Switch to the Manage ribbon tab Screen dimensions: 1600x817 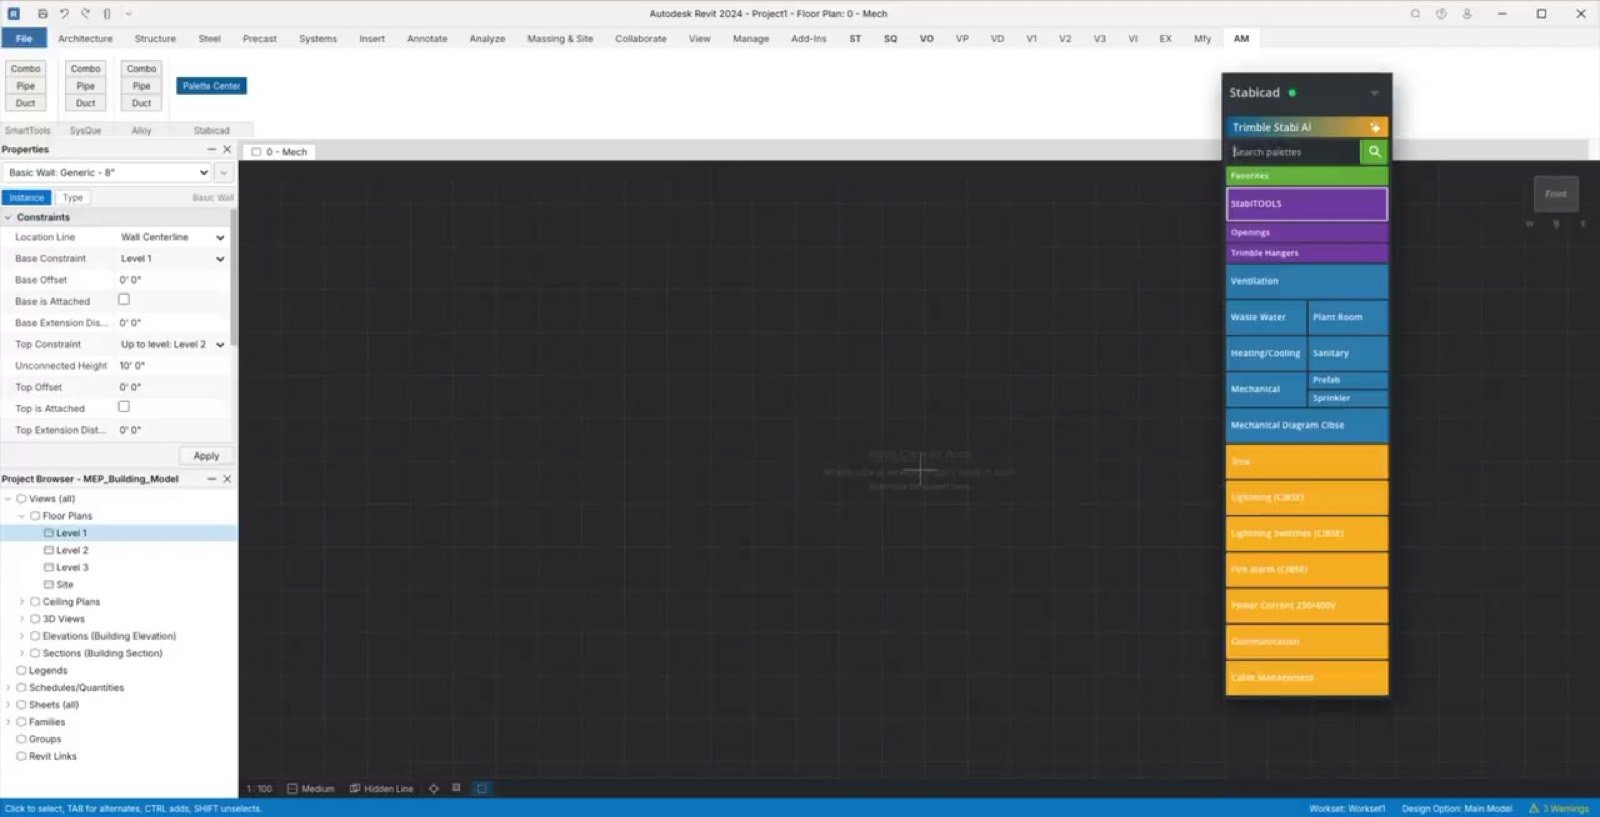tap(751, 39)
